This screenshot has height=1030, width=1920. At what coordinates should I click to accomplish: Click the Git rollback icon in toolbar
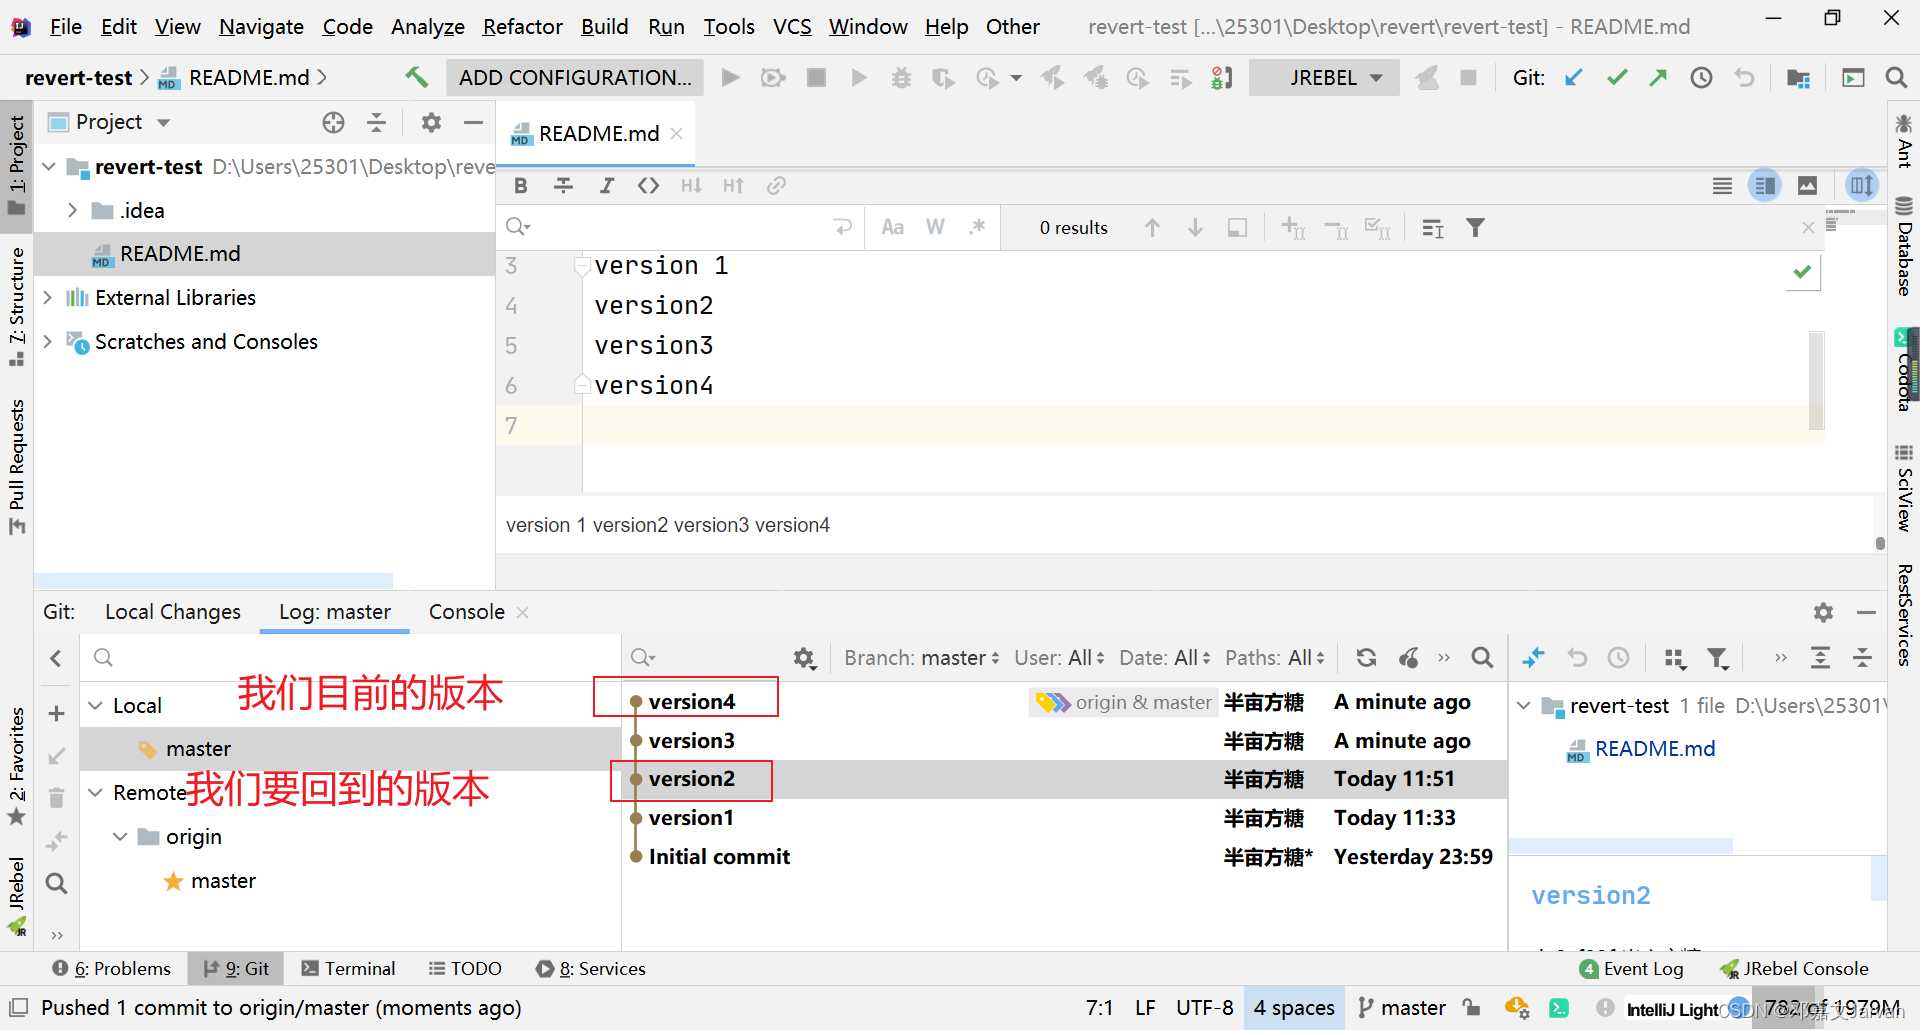(x=1744, y=77)
